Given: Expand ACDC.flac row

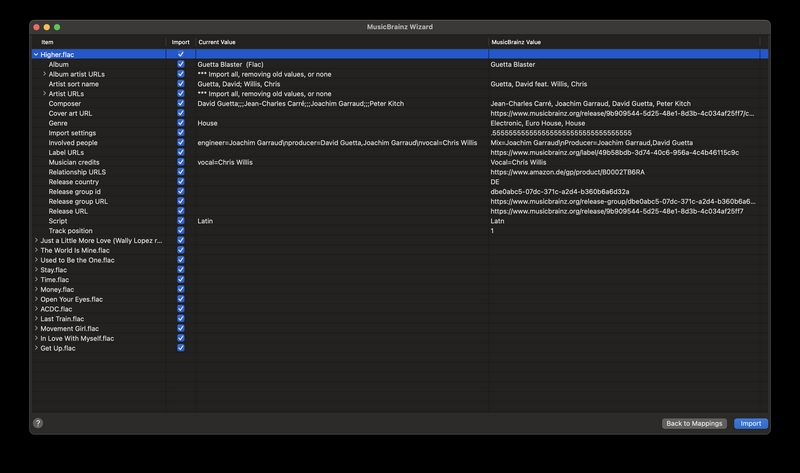Looking at the screenshot, I should point(36,309).
